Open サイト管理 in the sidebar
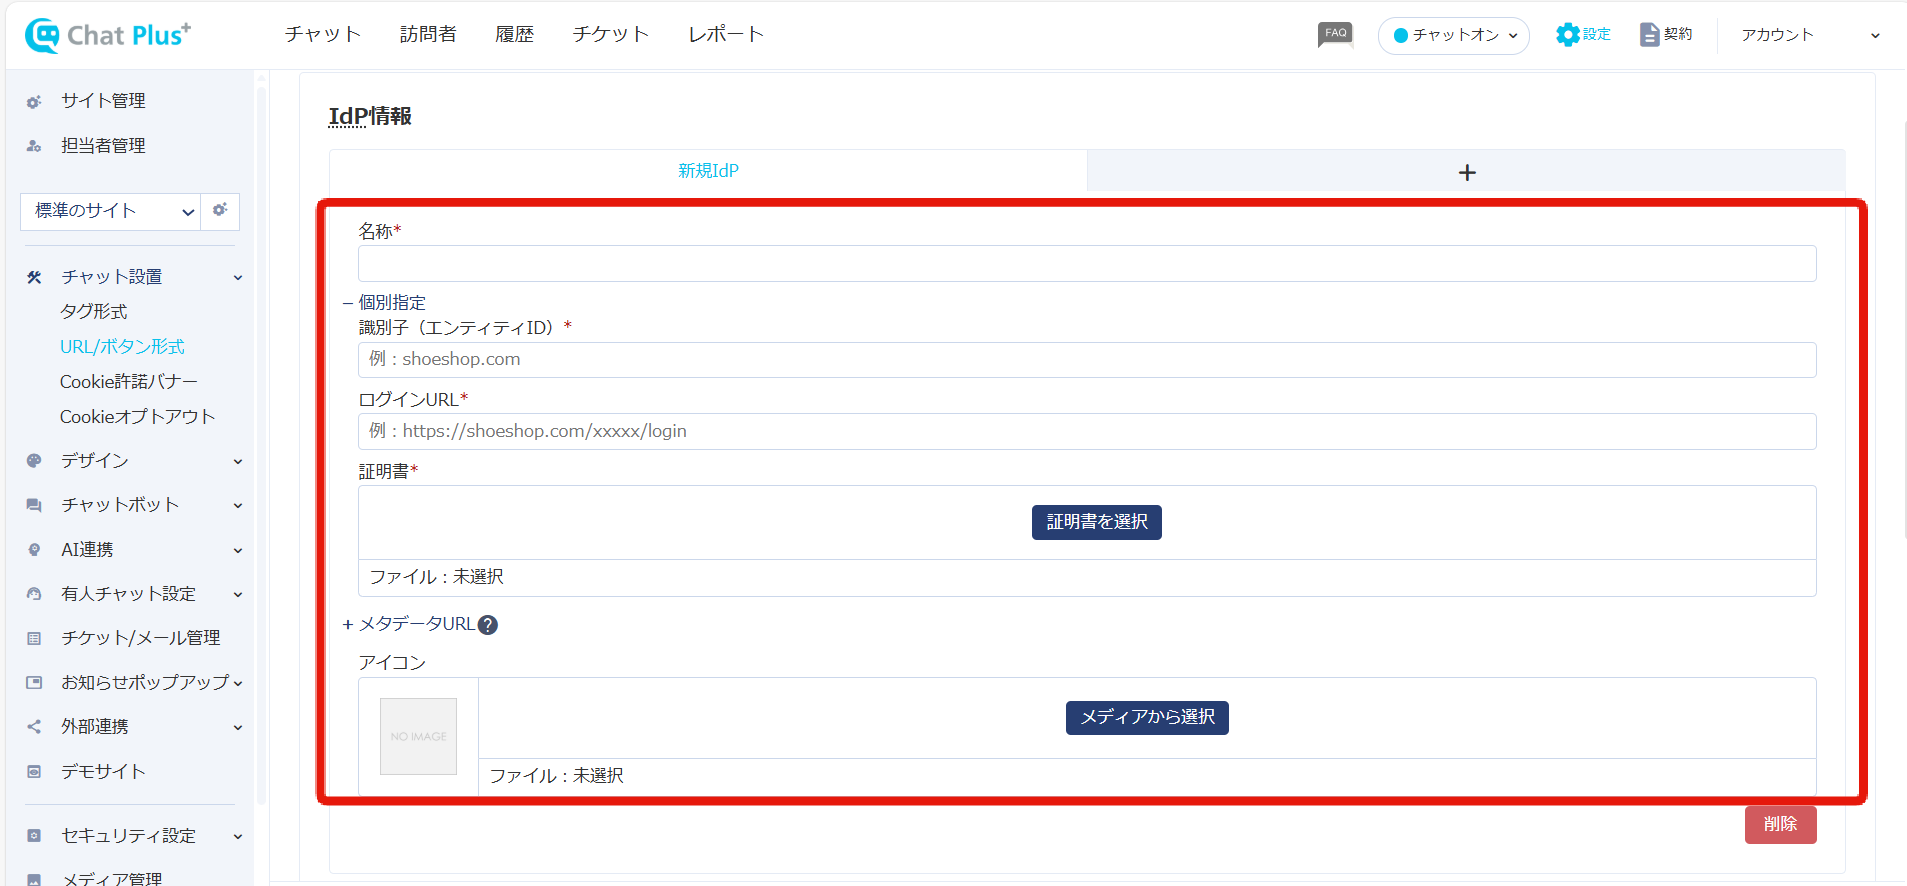 coord(103,101)
